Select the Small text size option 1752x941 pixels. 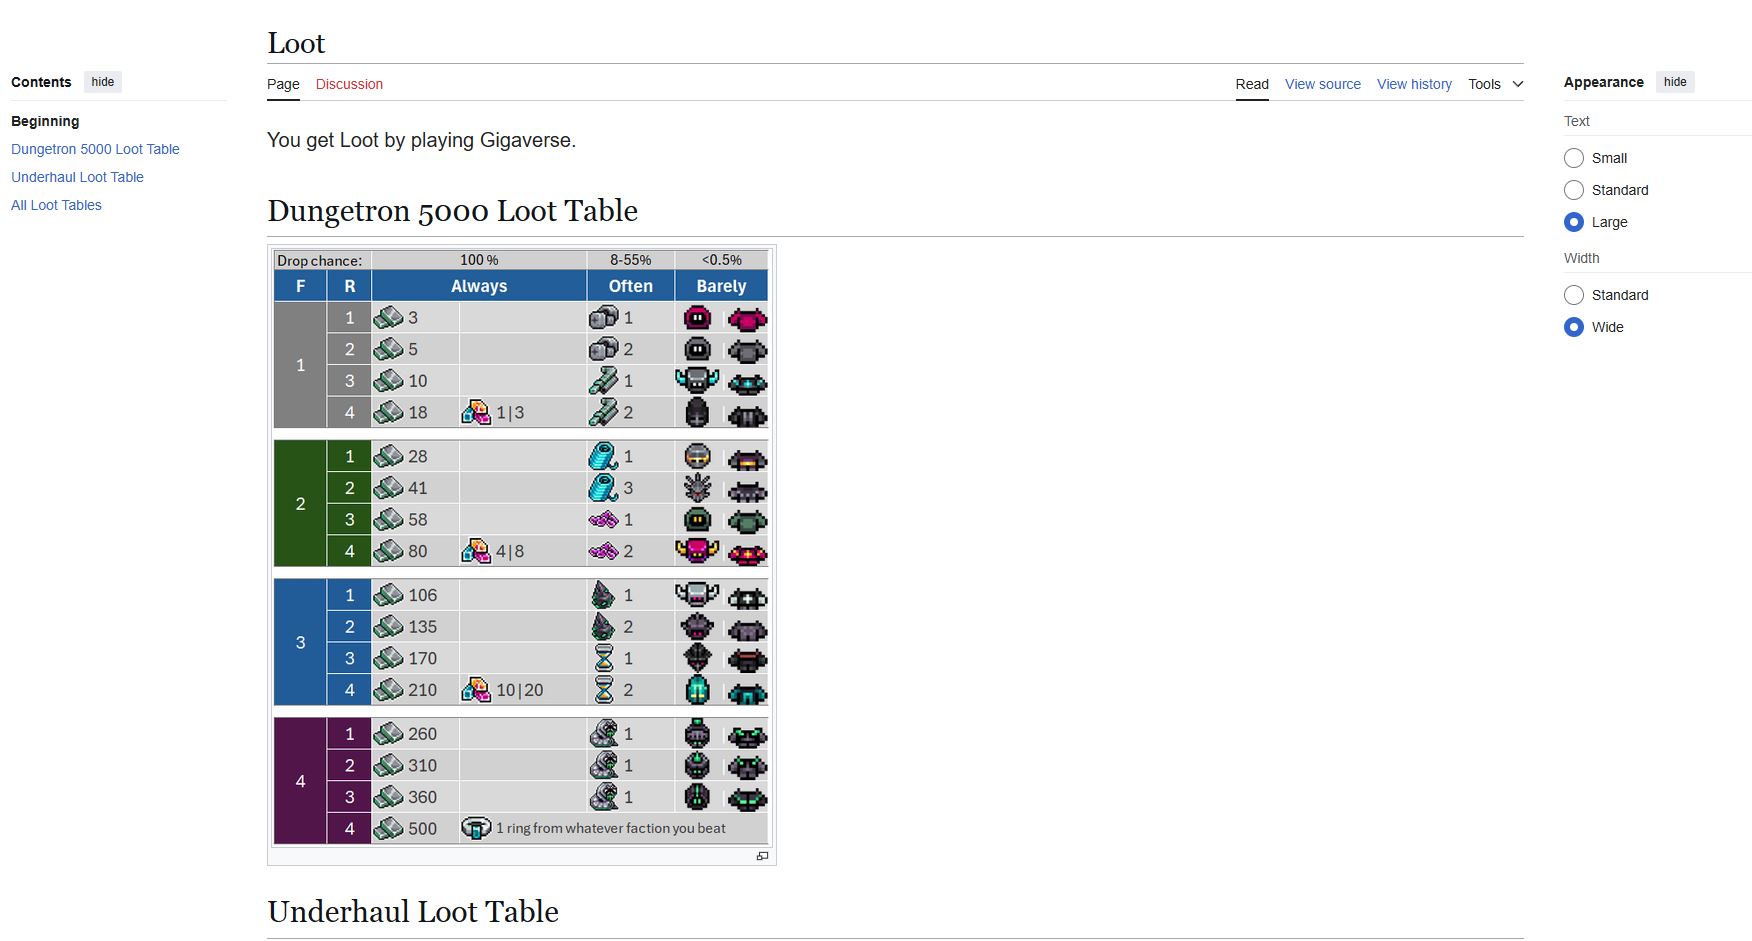[1573, 158]
